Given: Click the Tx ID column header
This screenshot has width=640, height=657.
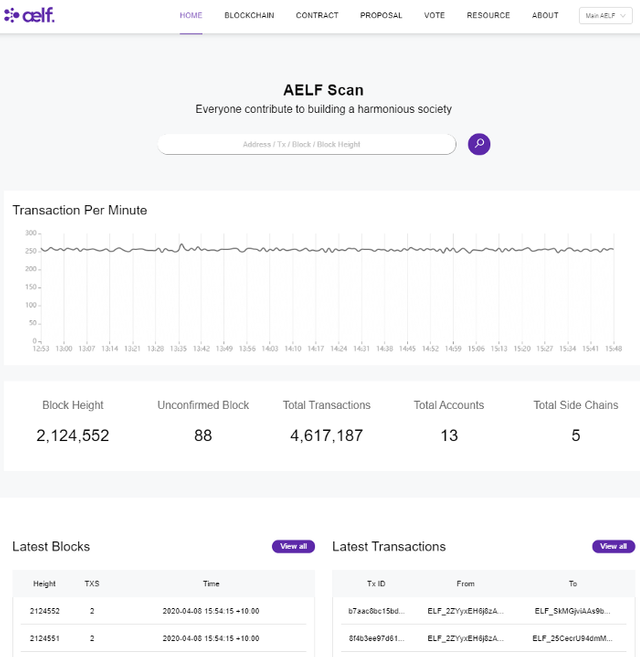Looking at the screenshot, I should click(x=376, y=584).
